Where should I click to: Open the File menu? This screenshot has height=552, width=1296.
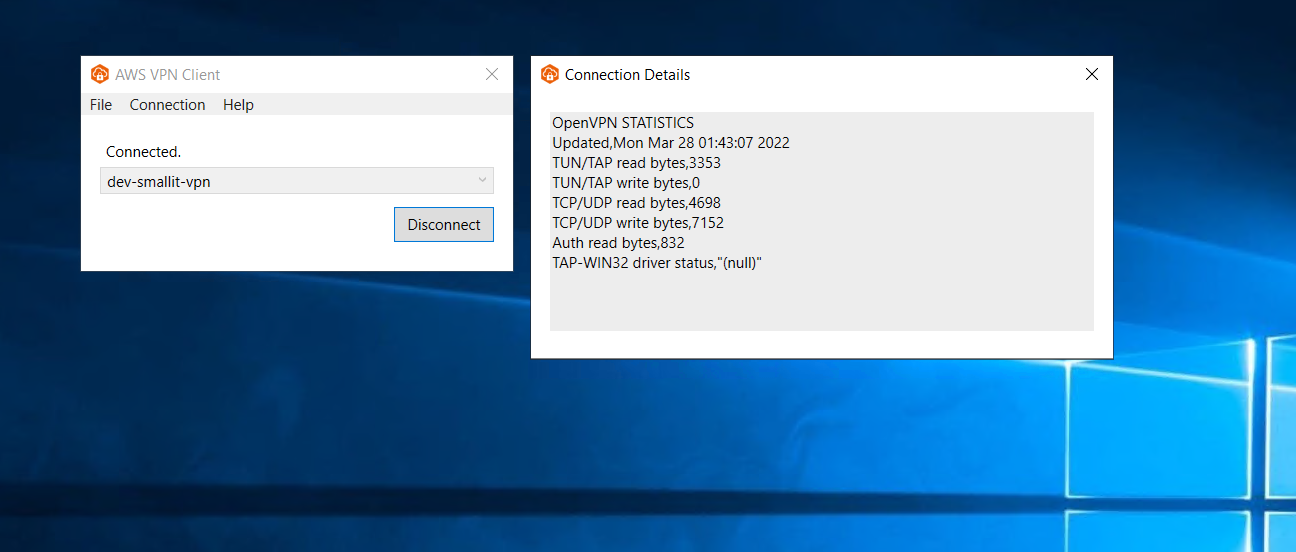click(101, 105)
